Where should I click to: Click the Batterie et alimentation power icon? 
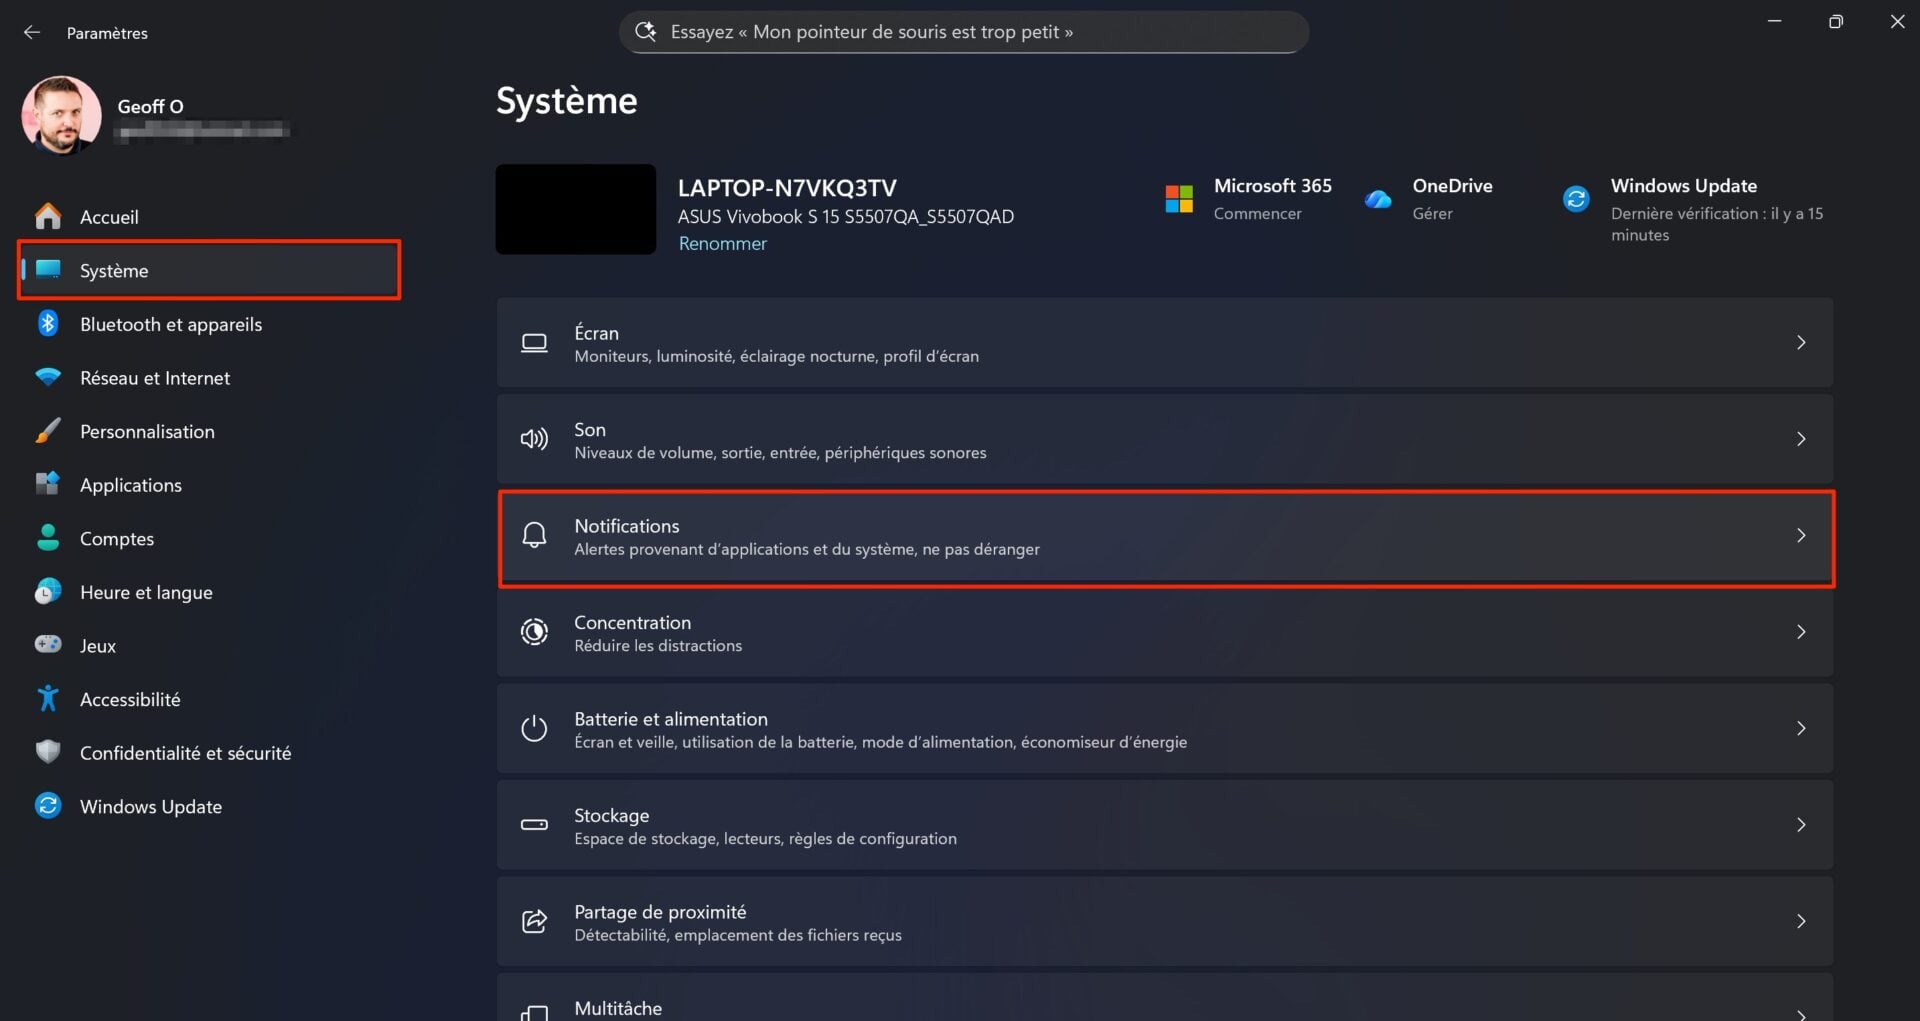(534, 728)
